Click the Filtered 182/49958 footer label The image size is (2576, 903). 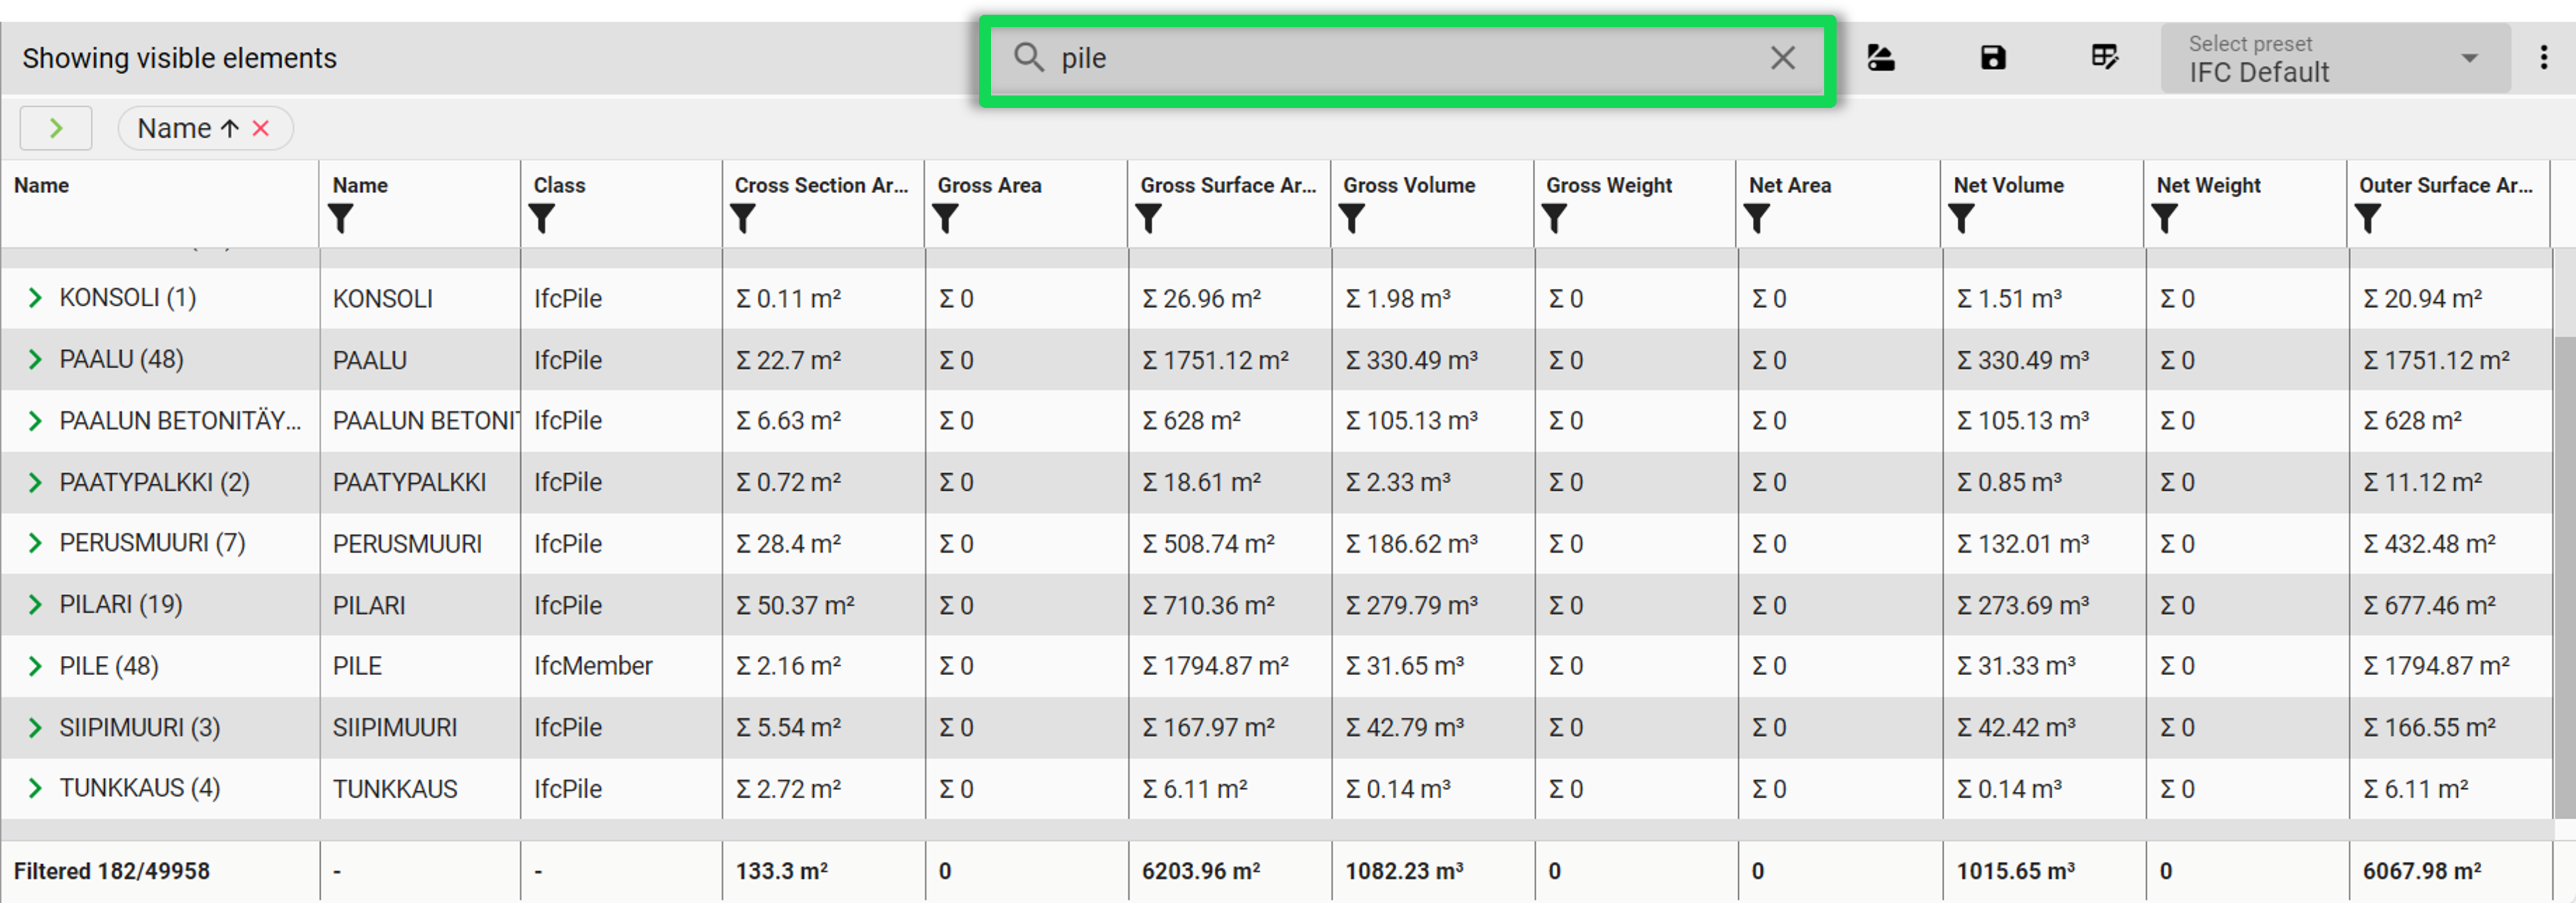pyautogui.click(x=111, y=871)
